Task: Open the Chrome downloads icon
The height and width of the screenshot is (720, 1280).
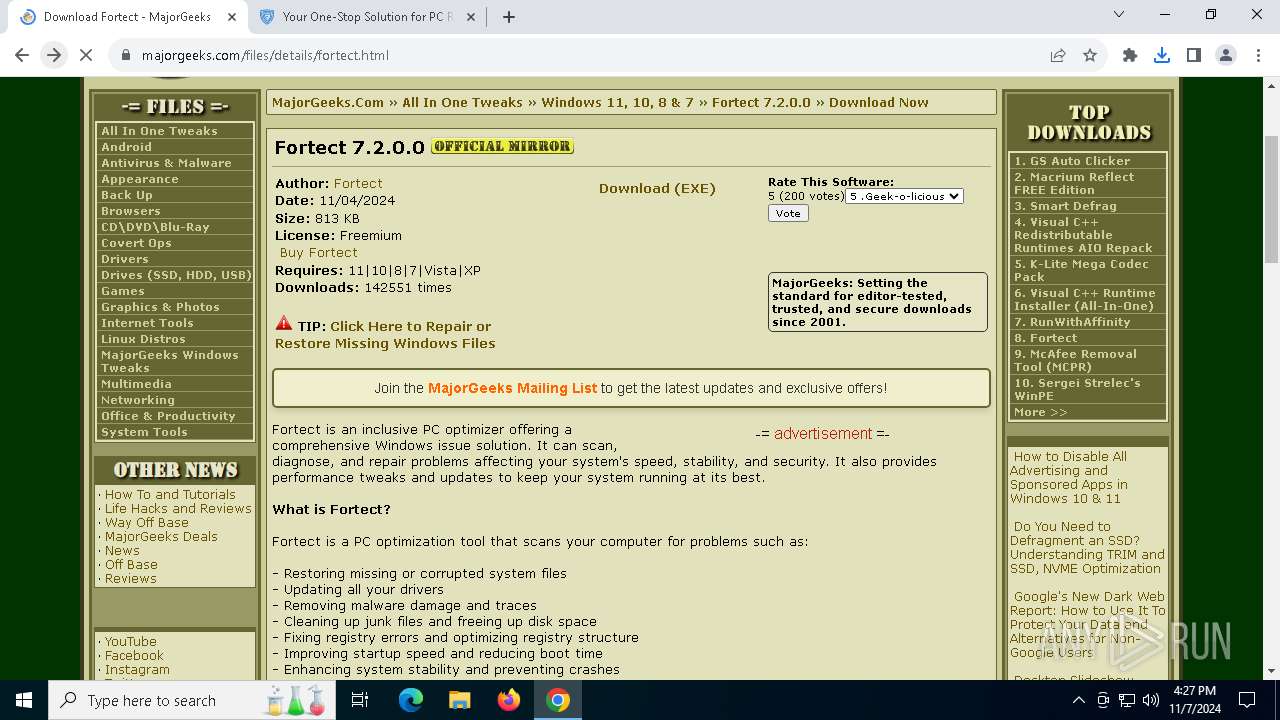Action: (1162, 55)
